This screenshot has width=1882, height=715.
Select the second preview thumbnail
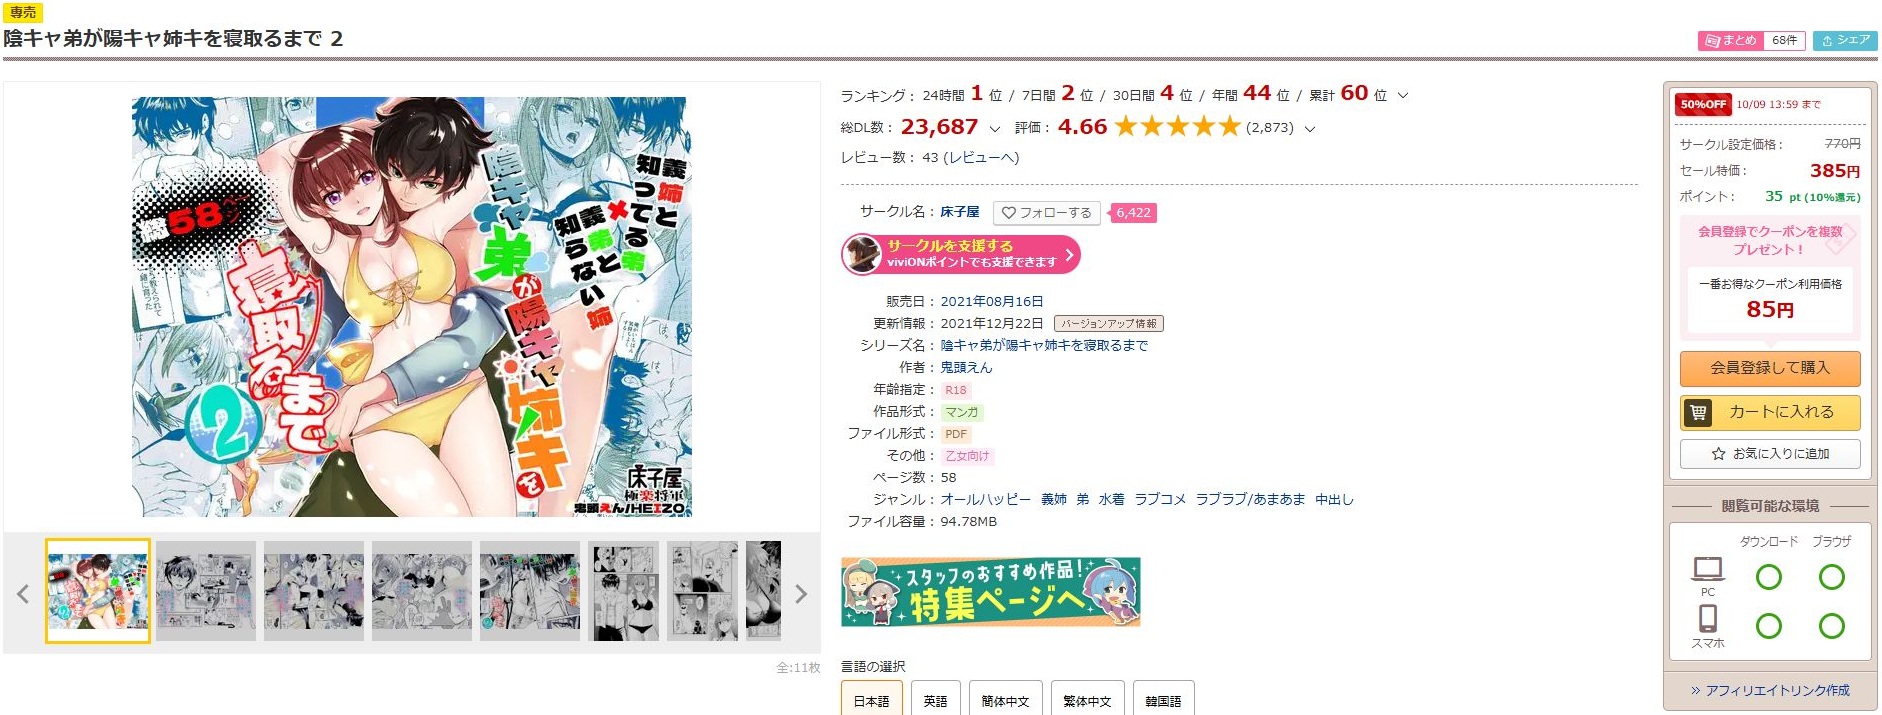(x=206, y=591)
